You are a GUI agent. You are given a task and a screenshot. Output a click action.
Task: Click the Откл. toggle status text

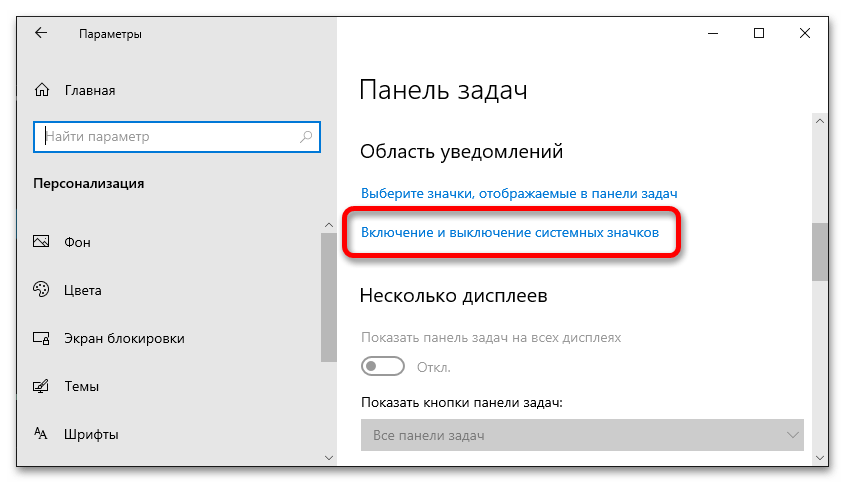[x=434, y=368]
